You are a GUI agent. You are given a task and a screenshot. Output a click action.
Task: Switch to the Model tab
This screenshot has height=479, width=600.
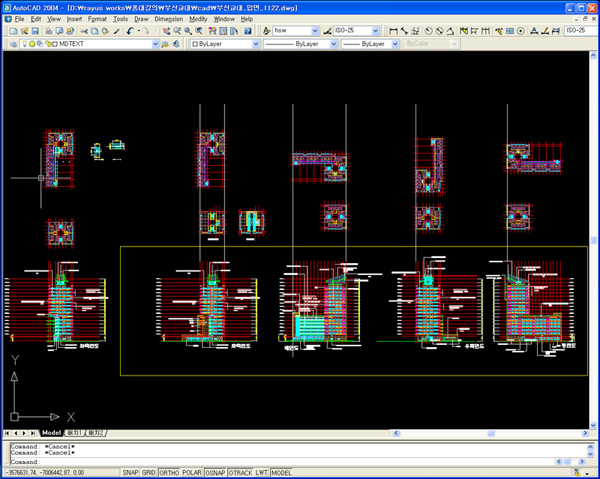click(51, 432)
